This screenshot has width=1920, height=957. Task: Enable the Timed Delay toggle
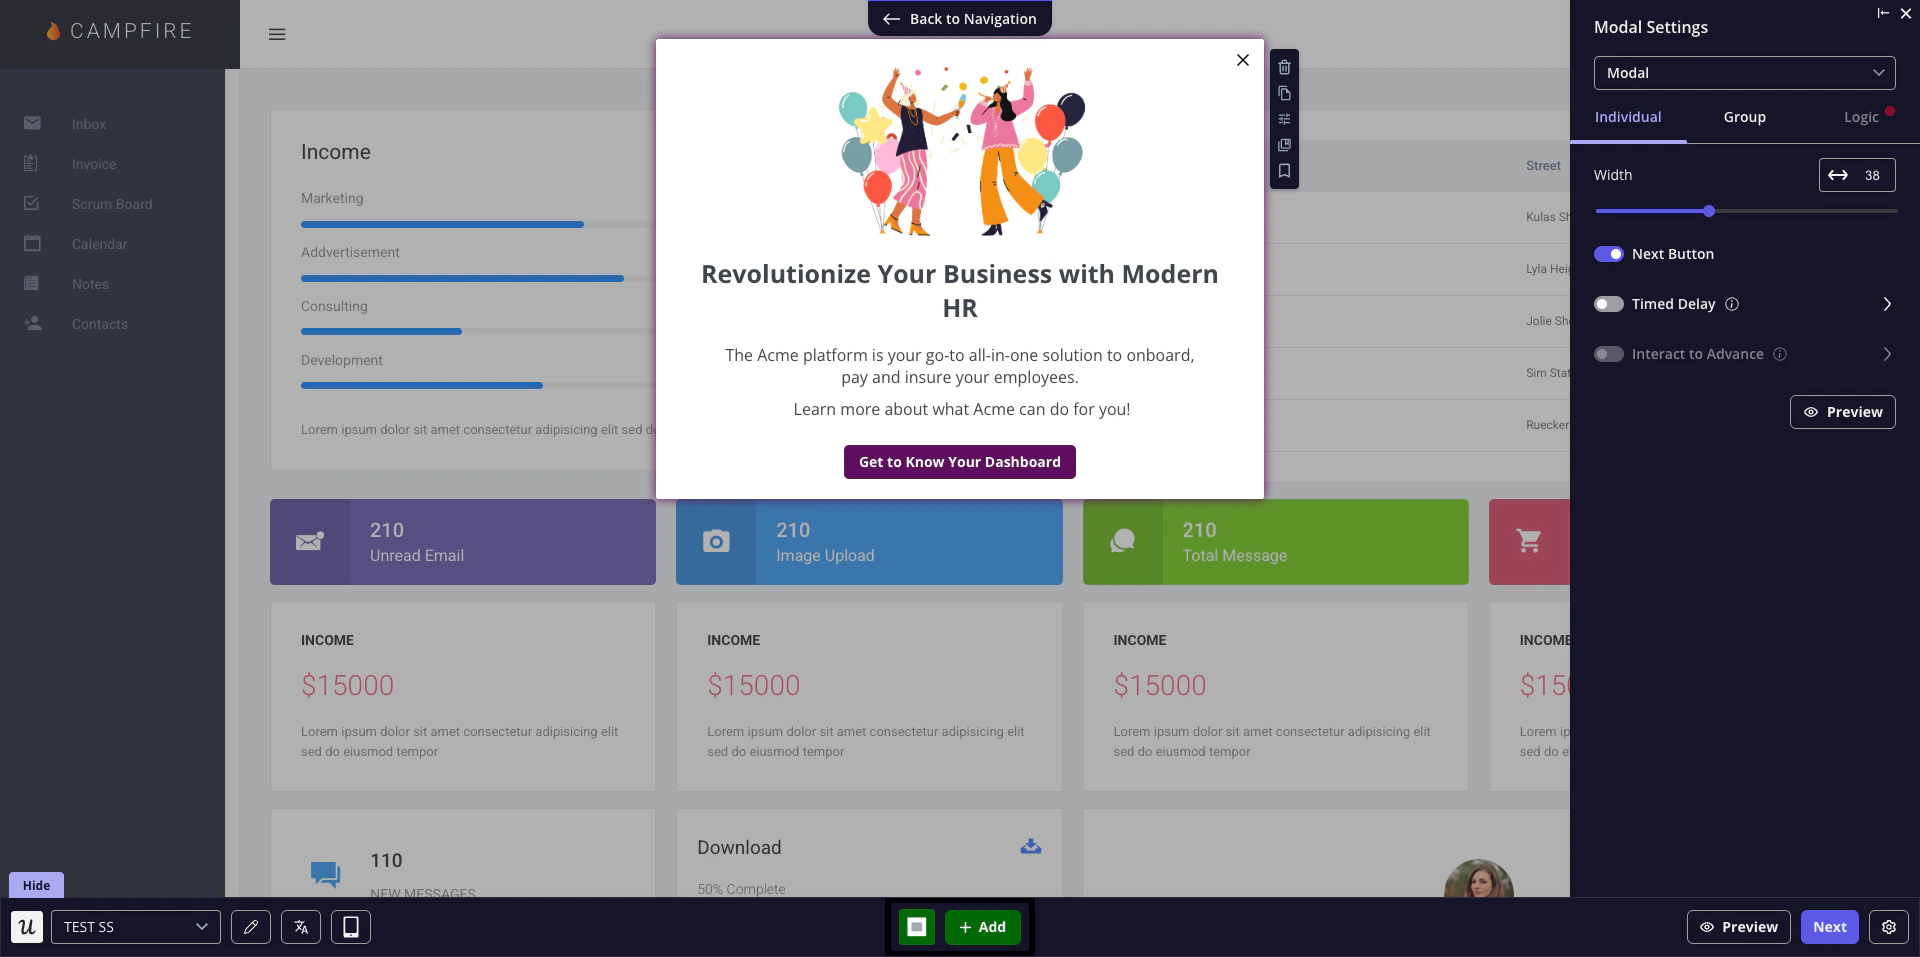(x=1609, y=304)
